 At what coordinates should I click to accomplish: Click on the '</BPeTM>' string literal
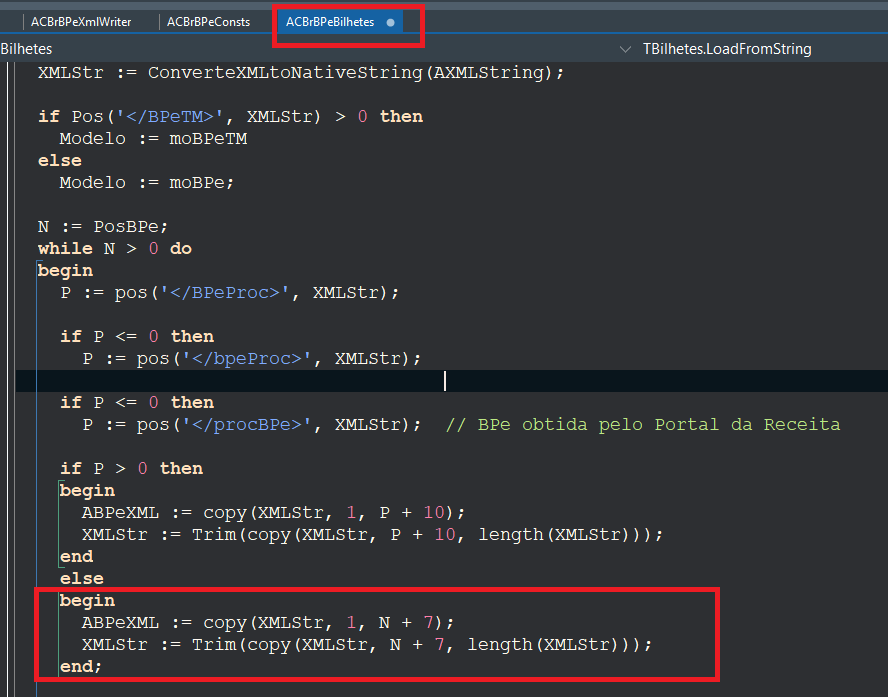[170, 117]
